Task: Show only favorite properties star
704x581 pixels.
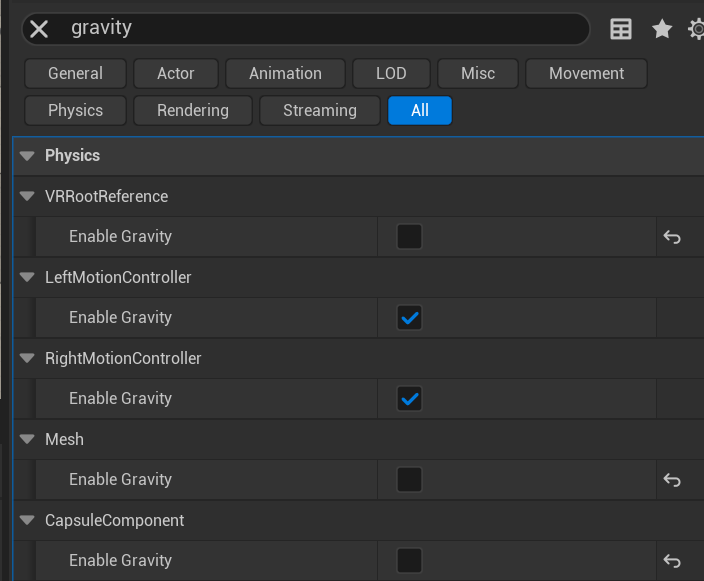Action: pos(662,29)
